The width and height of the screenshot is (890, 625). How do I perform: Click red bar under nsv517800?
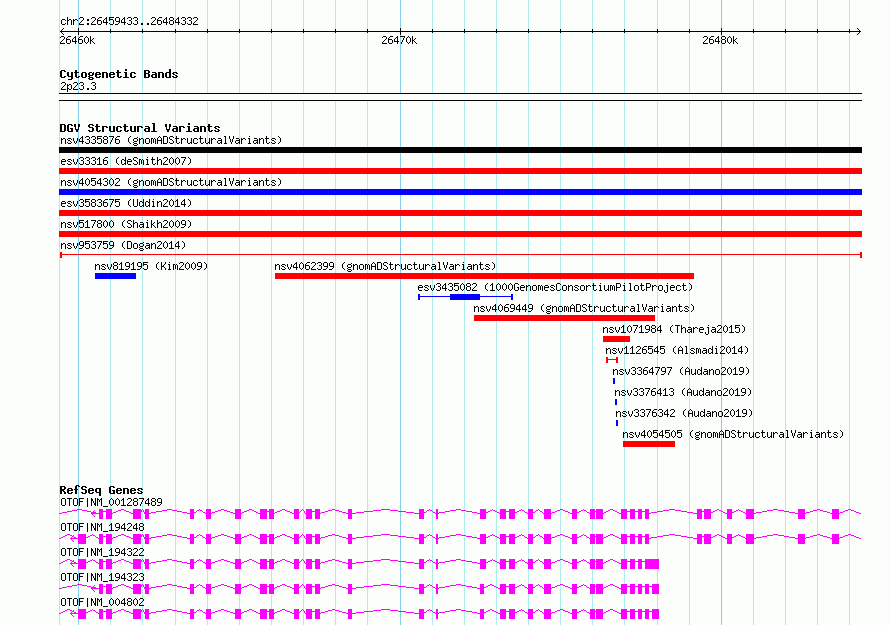click(x=460, y=234)
